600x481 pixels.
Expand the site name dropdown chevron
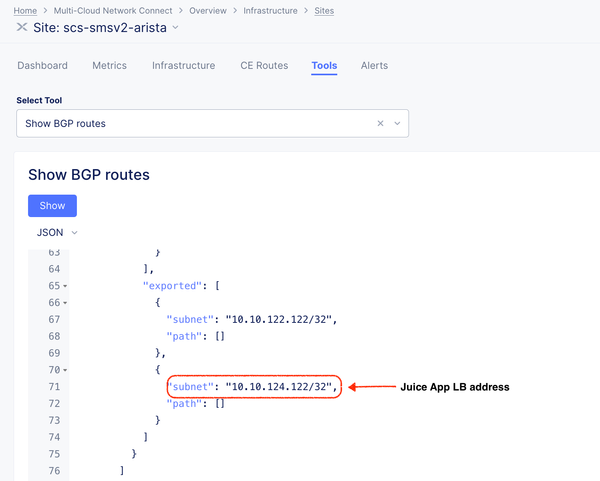[176, 27]
